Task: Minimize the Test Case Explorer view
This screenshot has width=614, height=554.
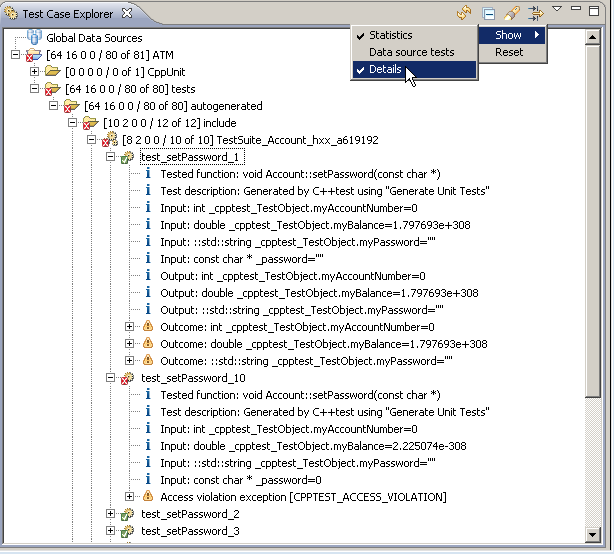Action: [x=576, y=8]
